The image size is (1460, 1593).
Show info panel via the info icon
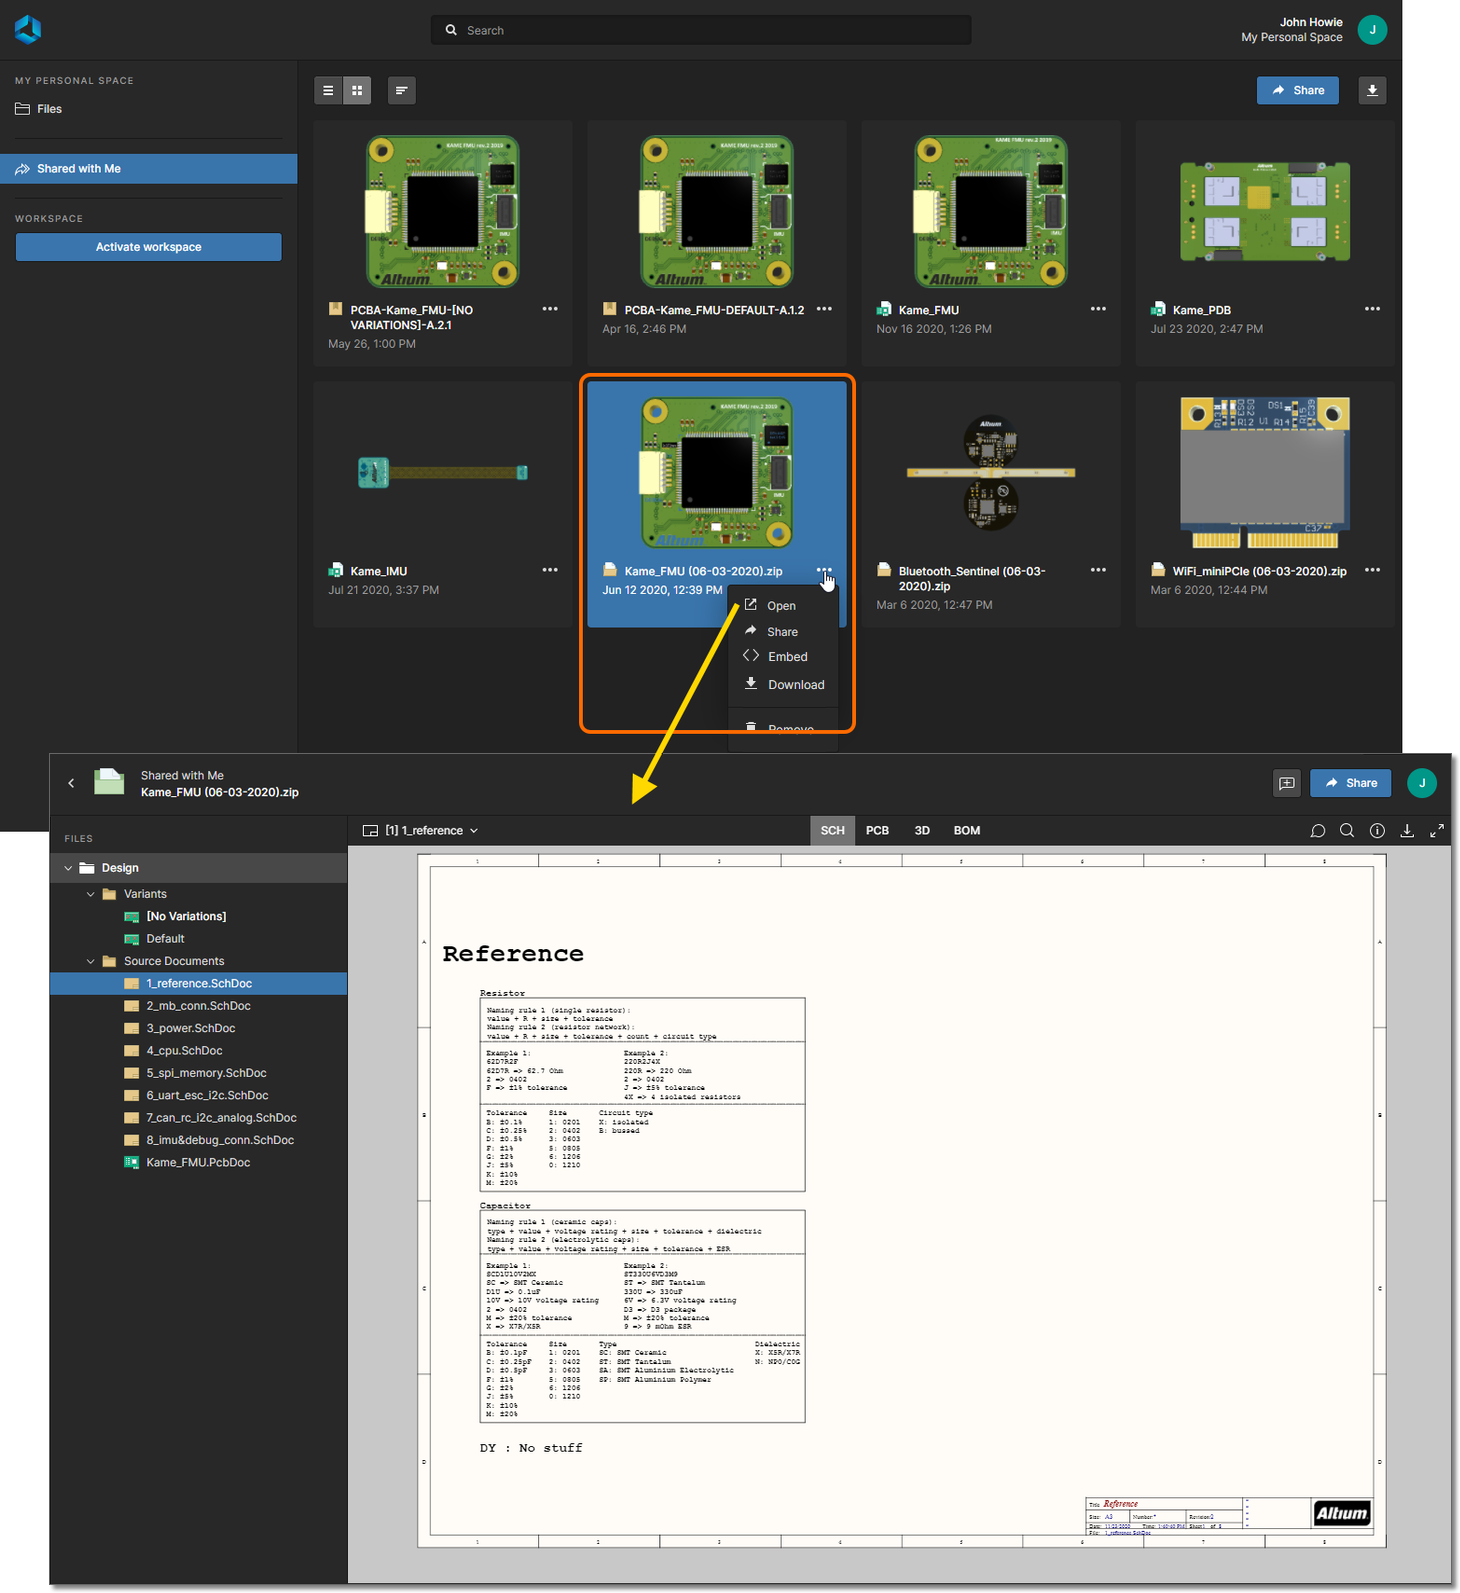[1377, 831]
